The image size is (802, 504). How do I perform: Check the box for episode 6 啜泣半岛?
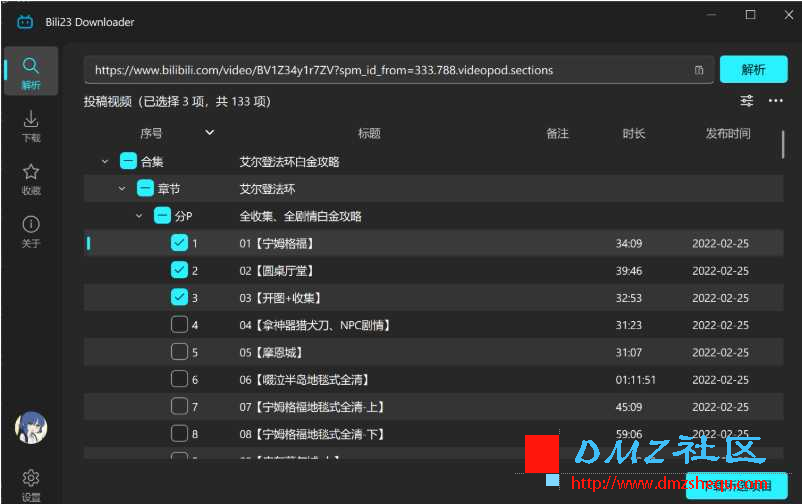[x=179, y=379]
